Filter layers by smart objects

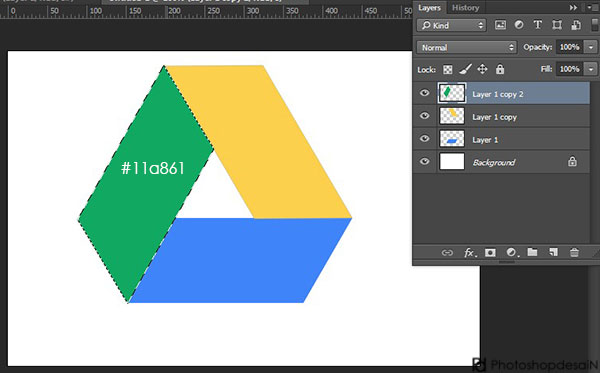576,25
